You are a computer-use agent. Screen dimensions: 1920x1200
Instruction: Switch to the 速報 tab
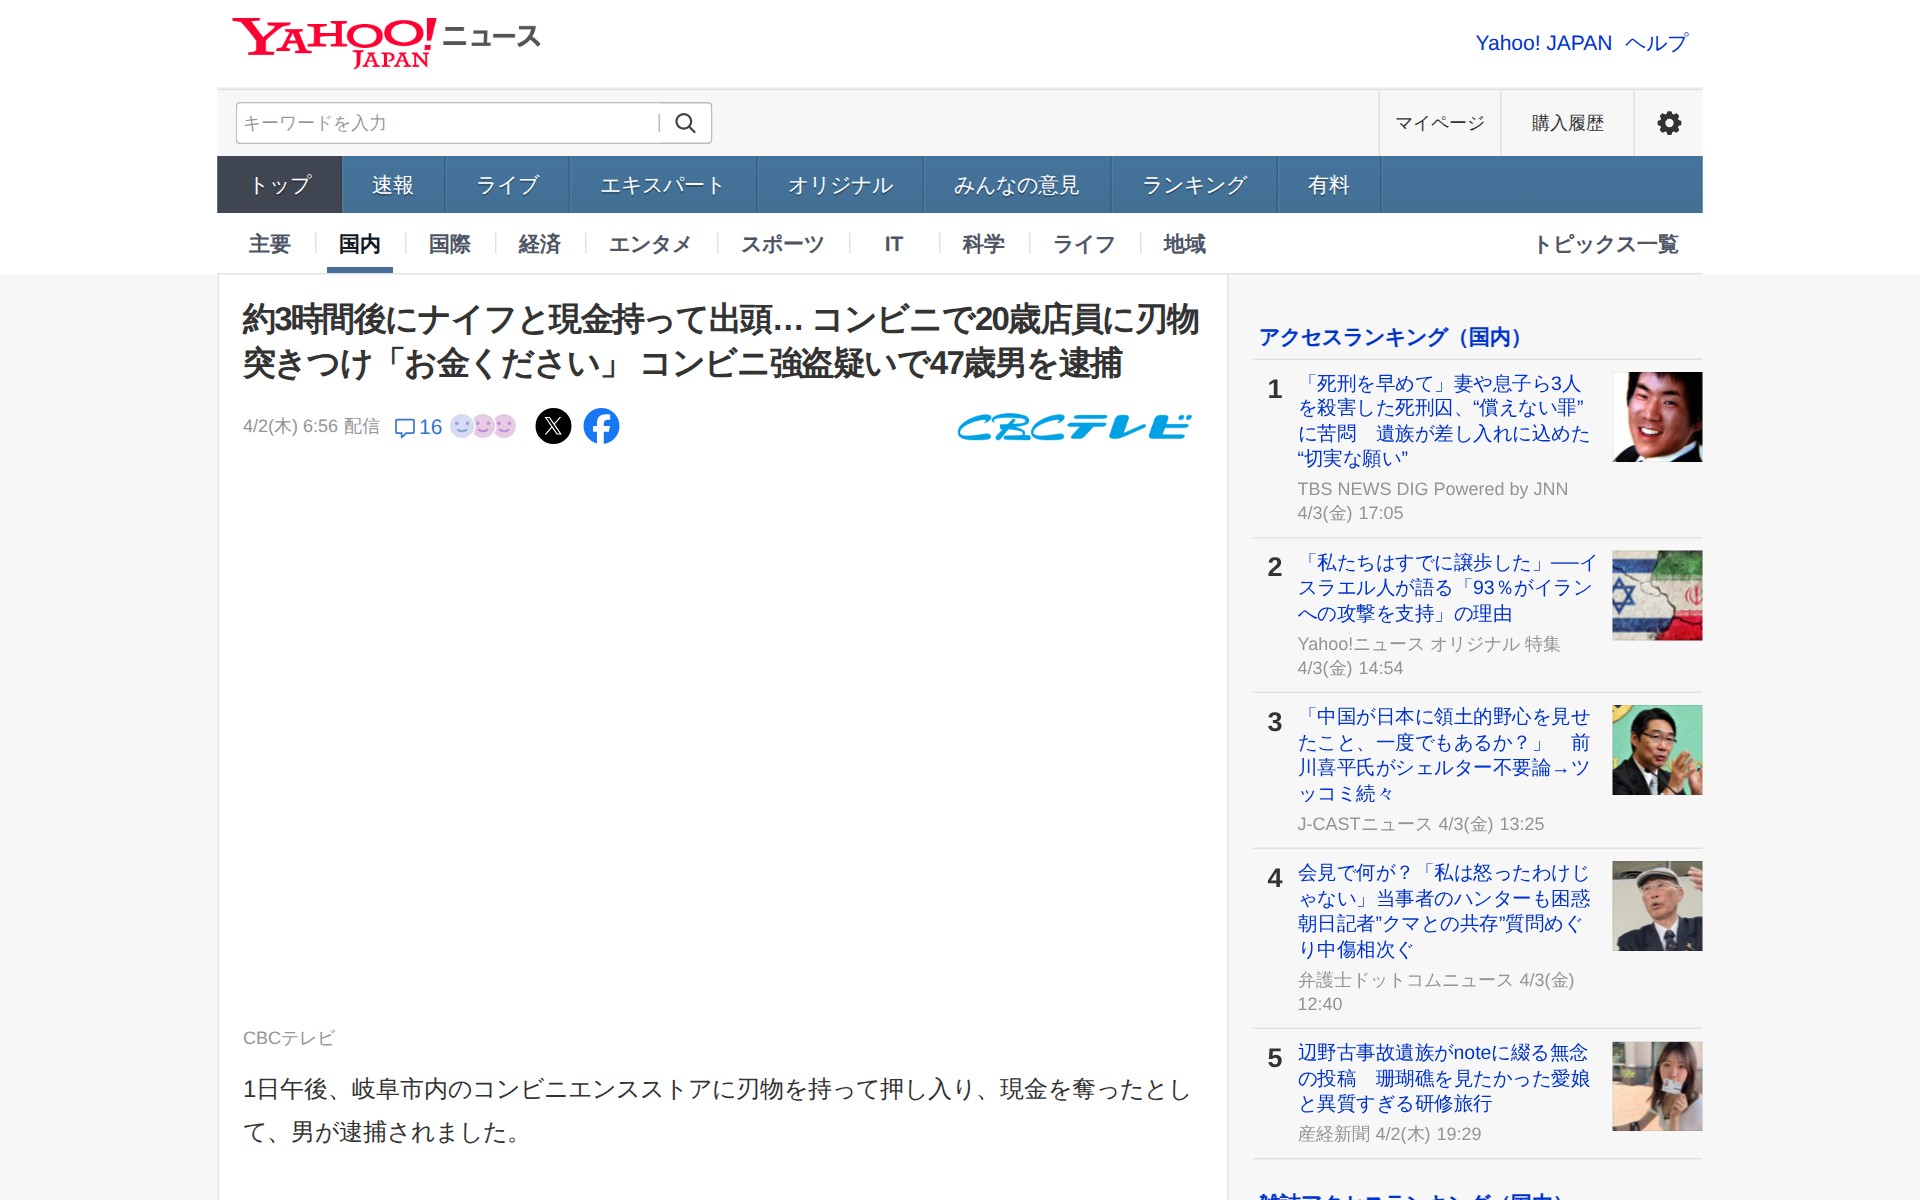click(392, 185)
